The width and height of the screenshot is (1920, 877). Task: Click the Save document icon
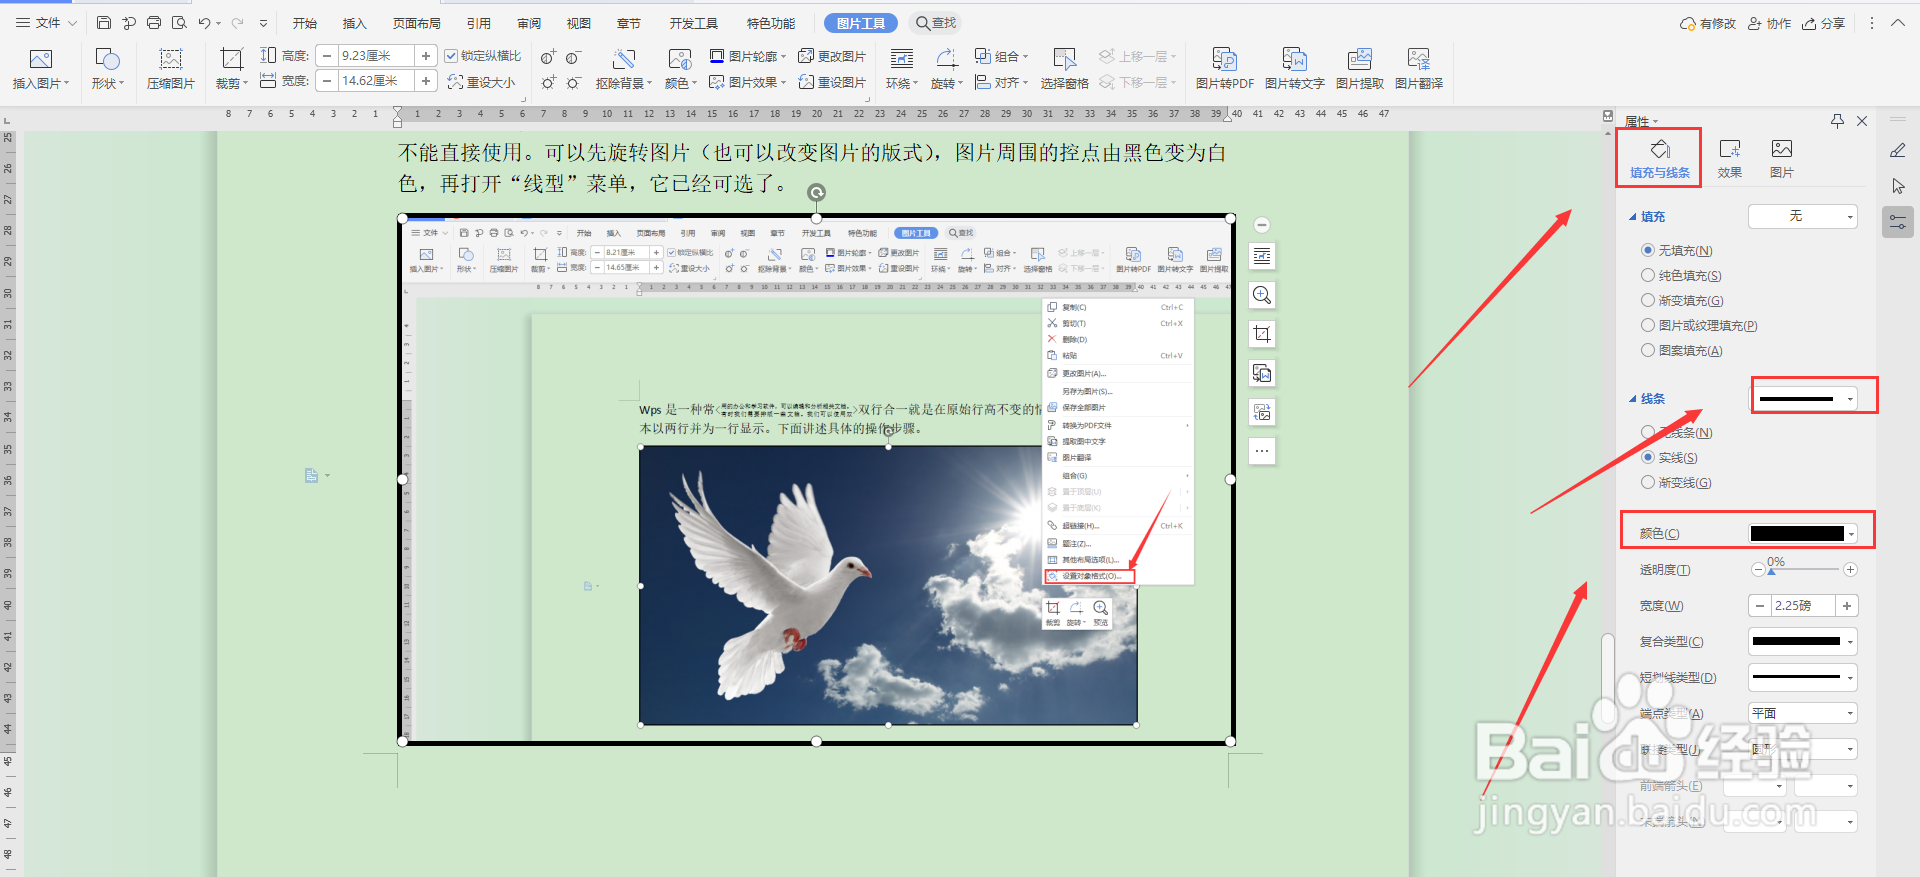104,23
